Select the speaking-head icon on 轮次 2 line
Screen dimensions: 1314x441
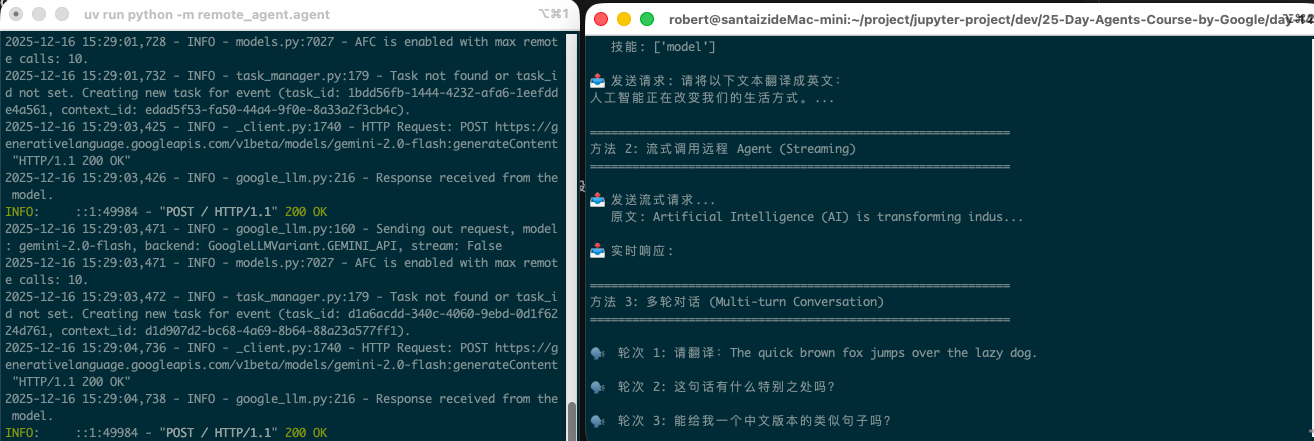tap(598, 387)
